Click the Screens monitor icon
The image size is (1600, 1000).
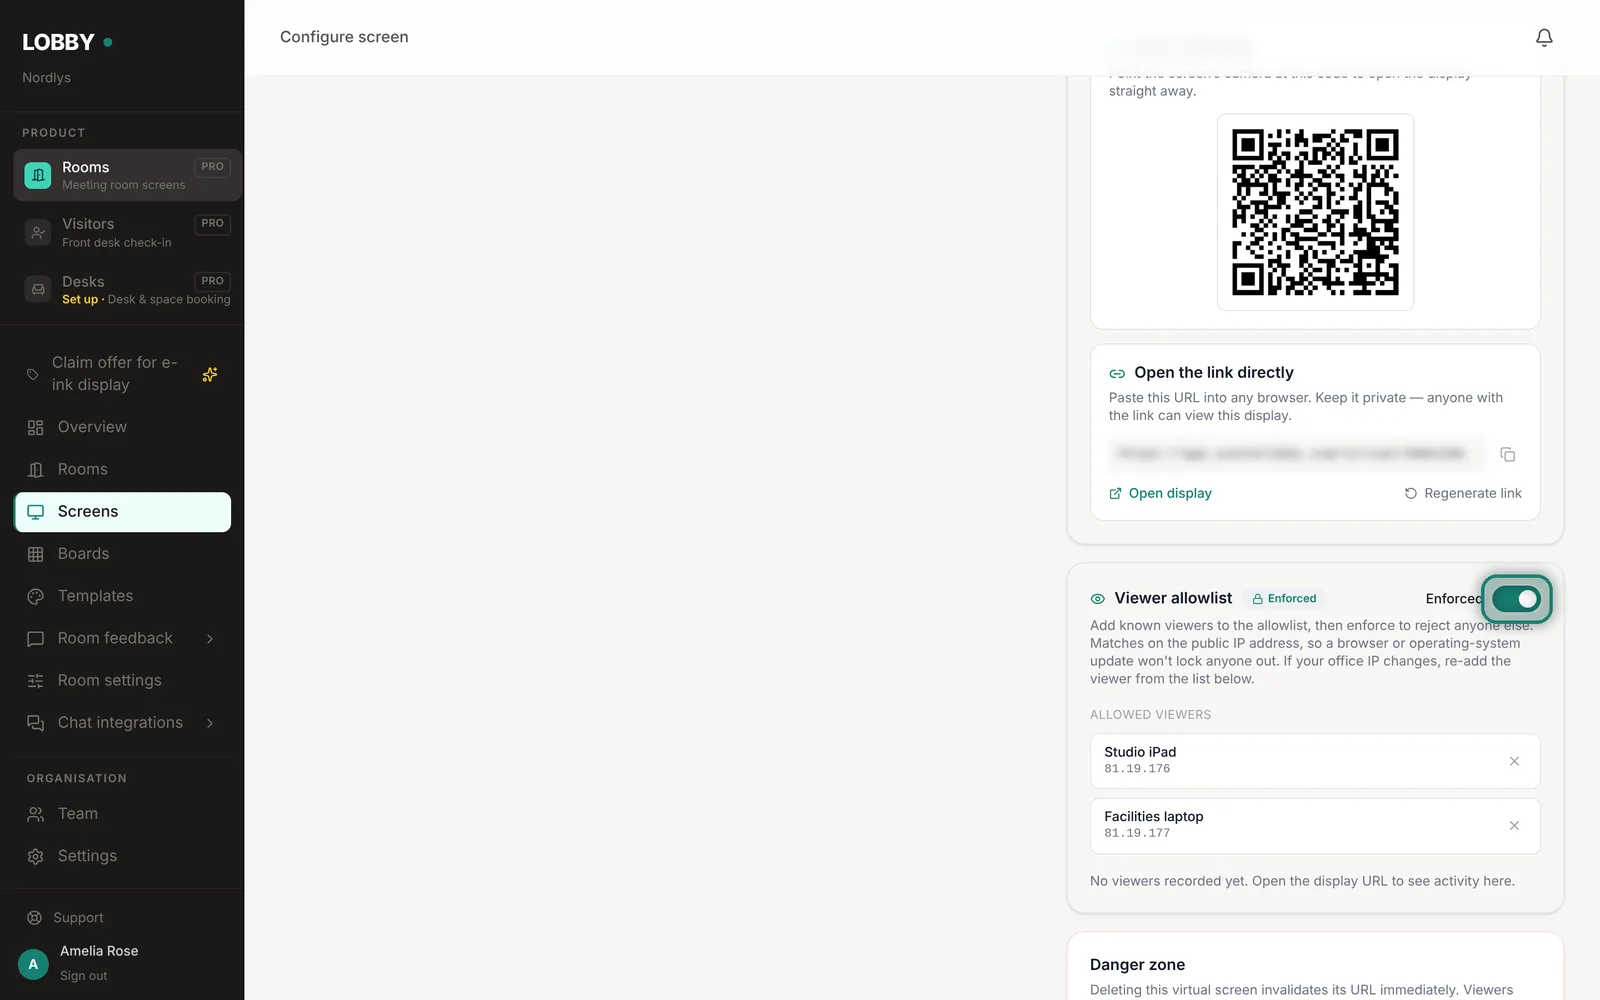(36, 512)
